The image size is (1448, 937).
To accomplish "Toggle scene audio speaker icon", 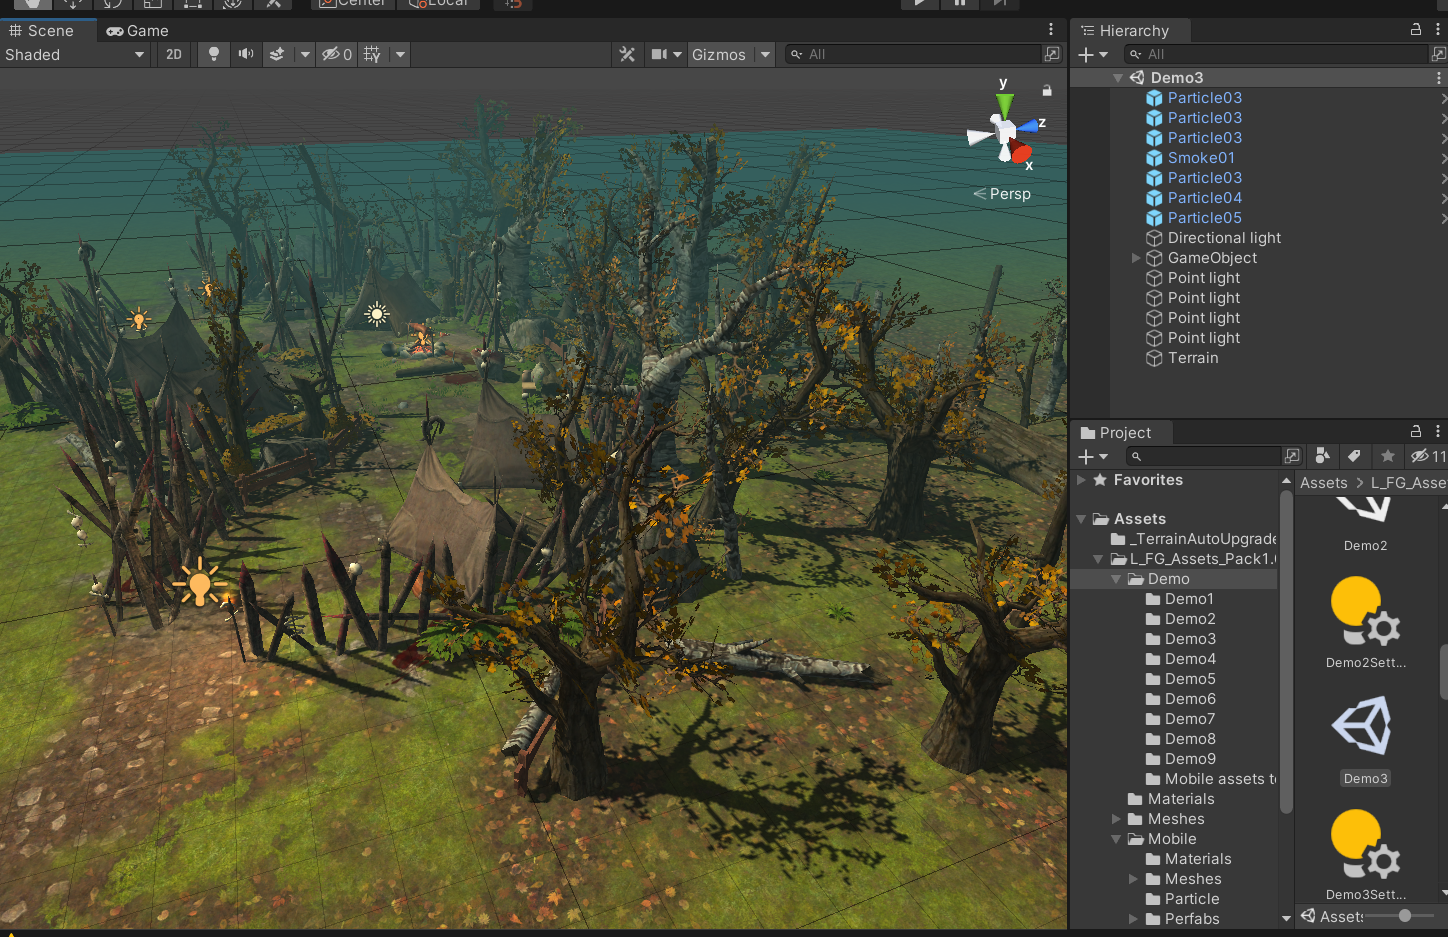I will pyautogui.click(x=245, y=54).
